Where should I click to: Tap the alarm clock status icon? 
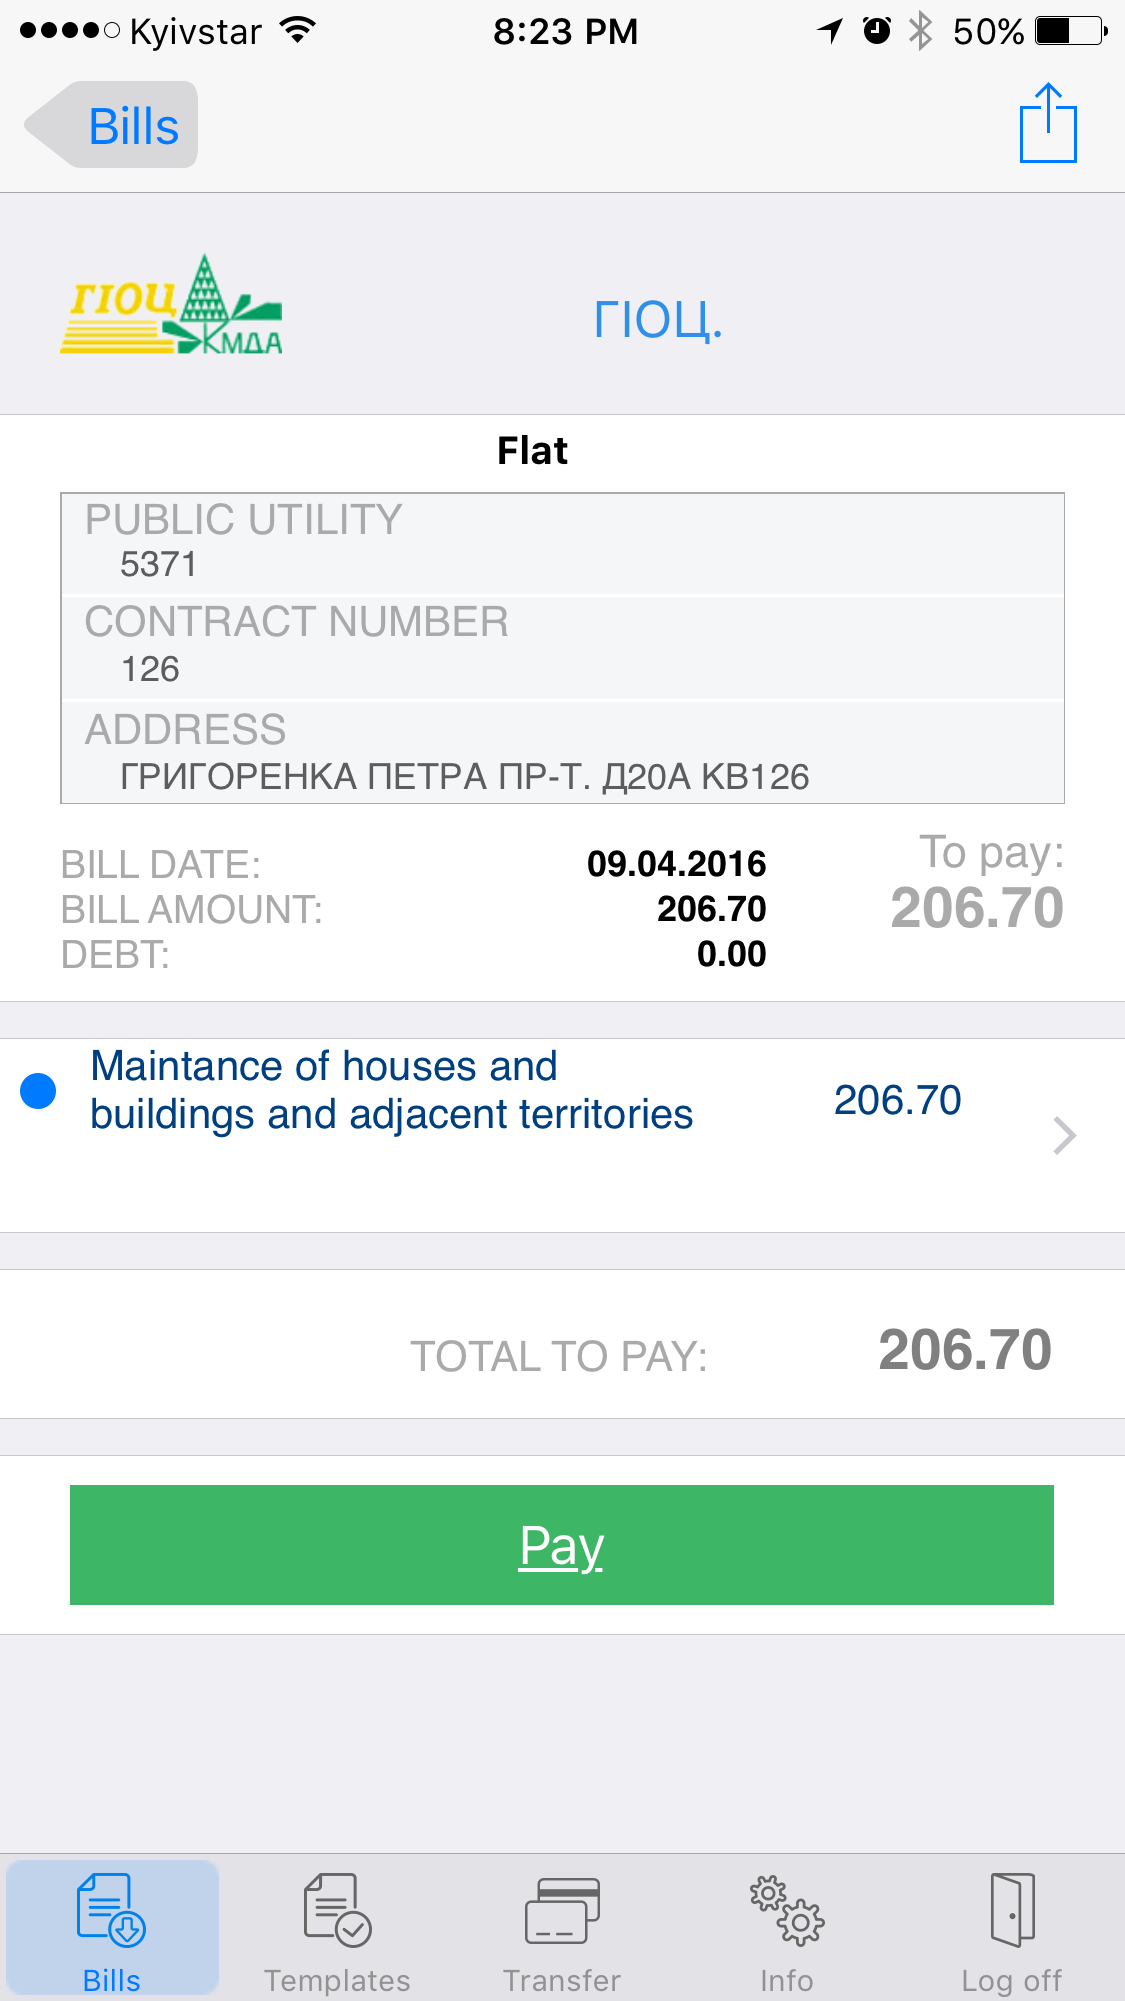(877, 31)
